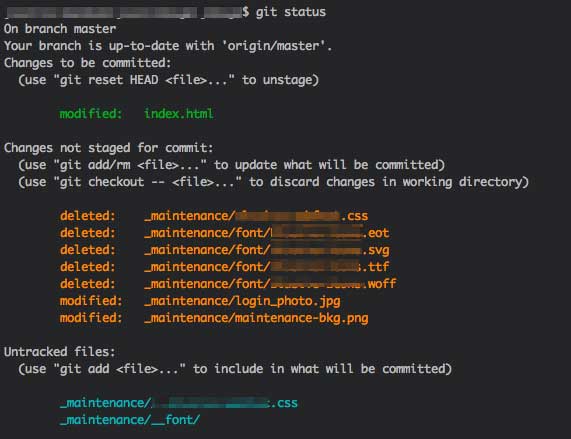This screenshot has height=439, width=571.
Task: Click the green 'modified:' label for index.html
Action: pyautogui.click(x=91, y=114)
